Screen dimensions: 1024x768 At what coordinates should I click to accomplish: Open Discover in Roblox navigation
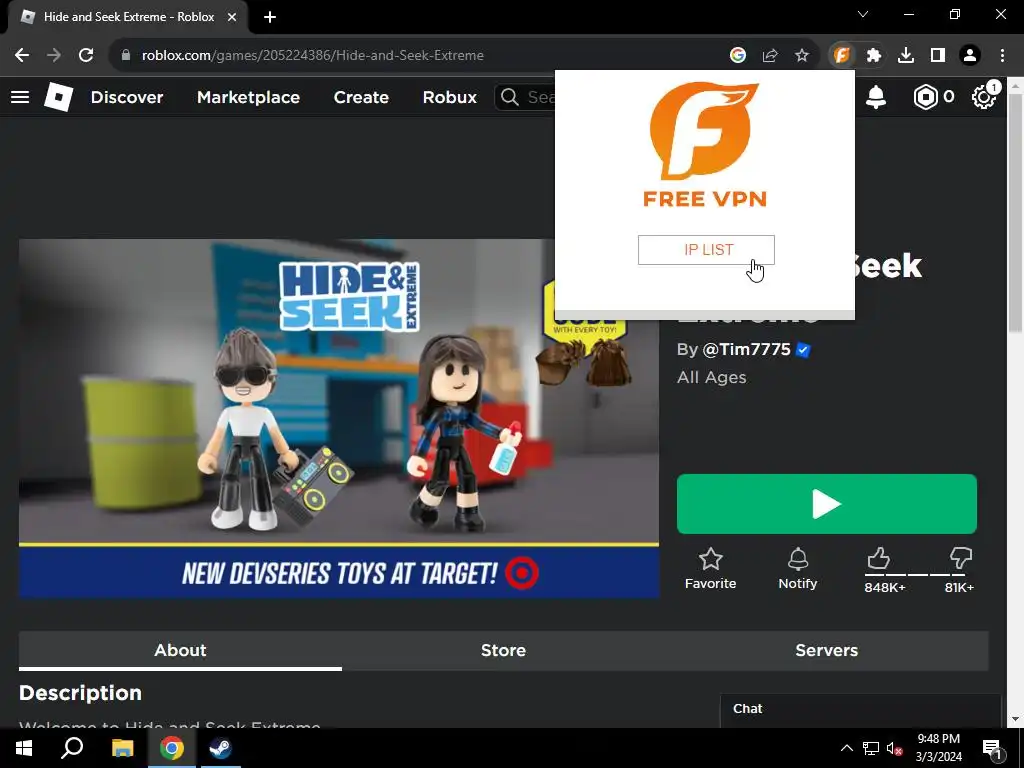(127, 97)
